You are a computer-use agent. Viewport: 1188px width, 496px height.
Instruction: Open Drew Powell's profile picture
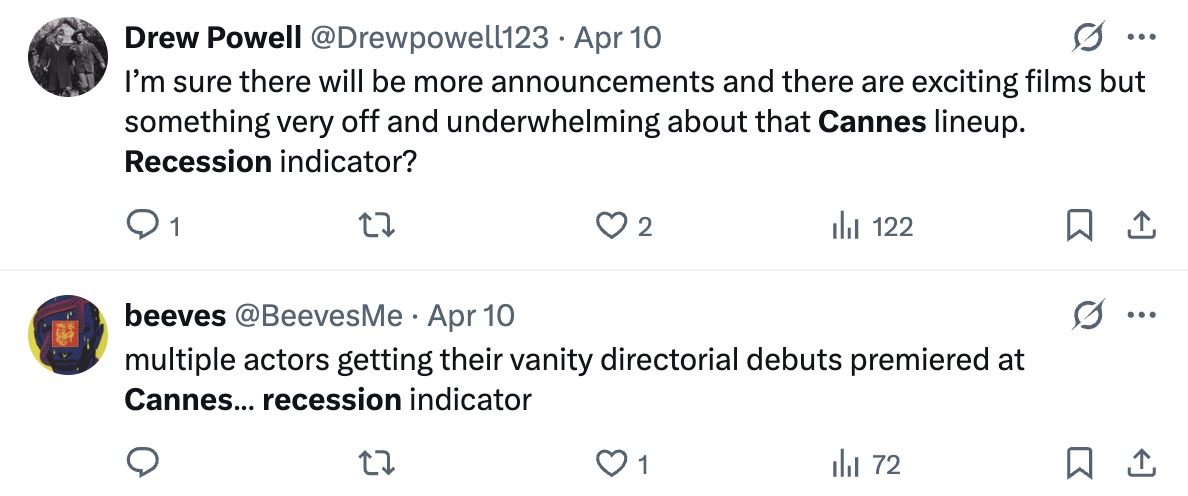tap(68, 57)
